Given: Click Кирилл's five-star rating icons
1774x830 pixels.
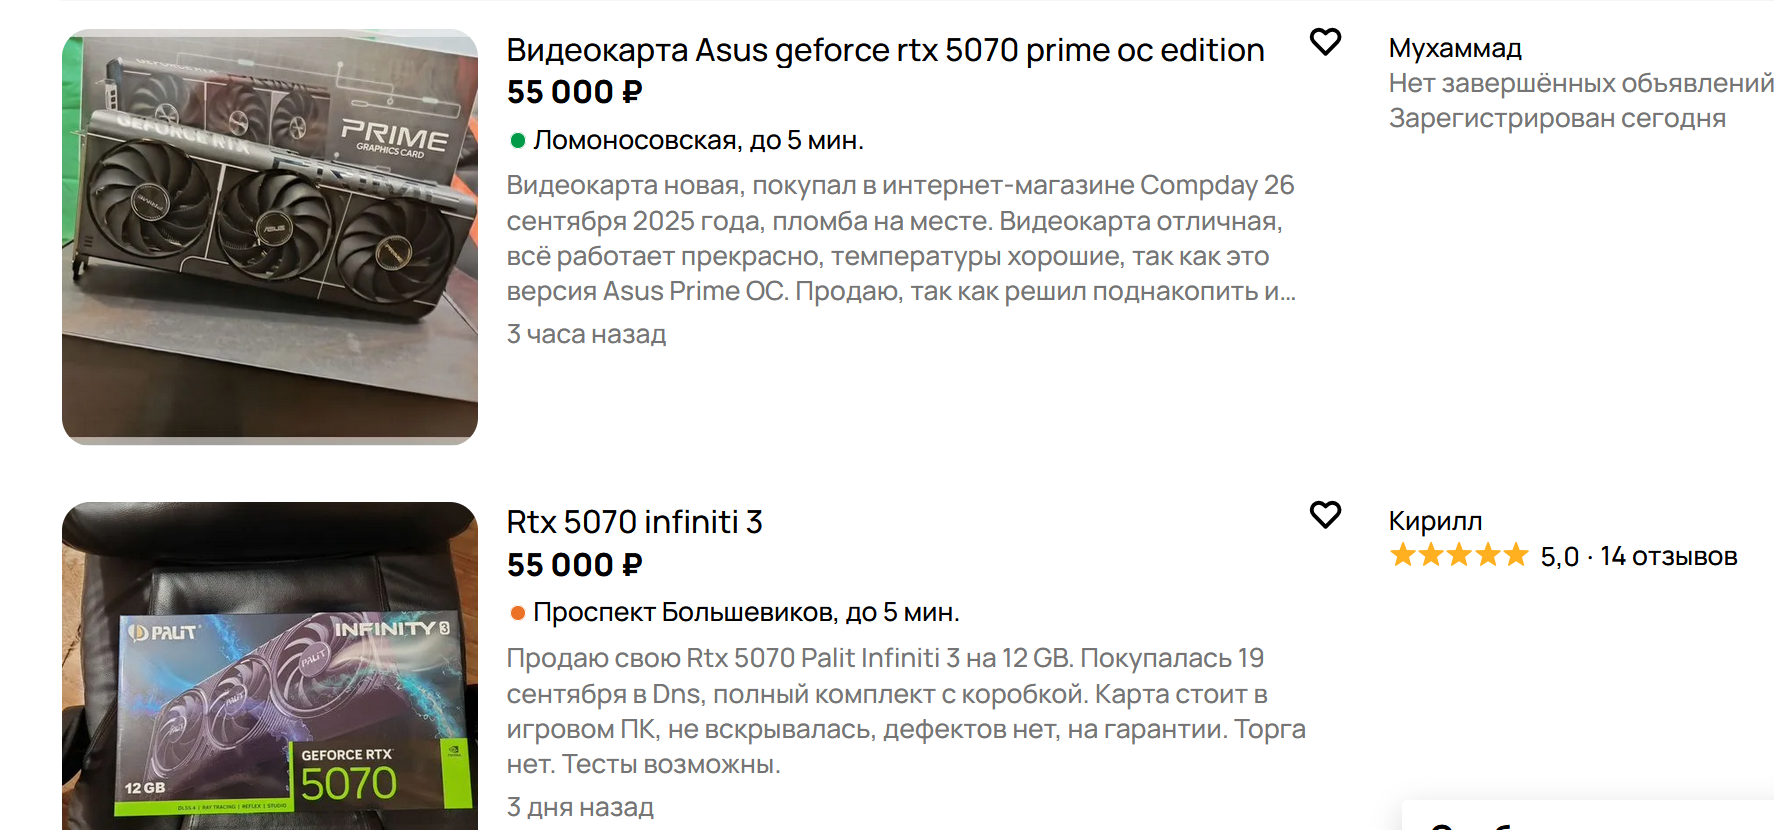Looking at the screenshot, I should (1459, 555).
